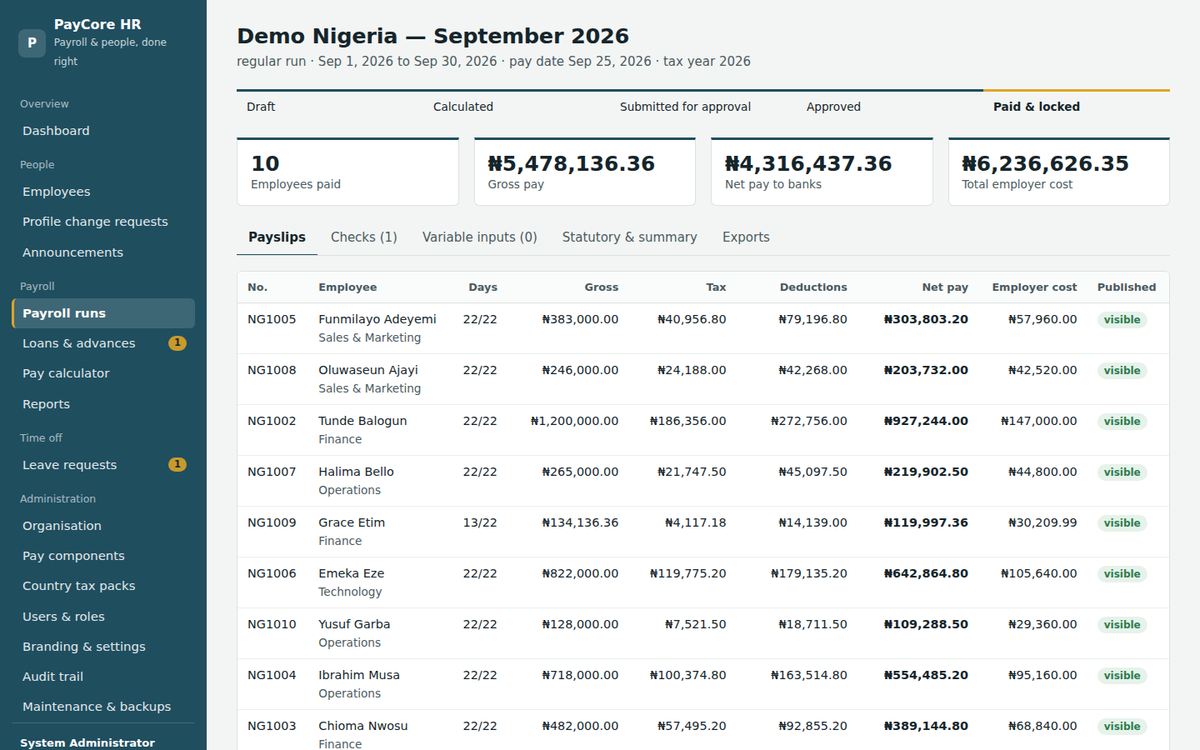The width and height of the screenshot is (1200, 750).
Task: Open Oluwaseun Ajayi's payslip row
Action: [703, 379]
